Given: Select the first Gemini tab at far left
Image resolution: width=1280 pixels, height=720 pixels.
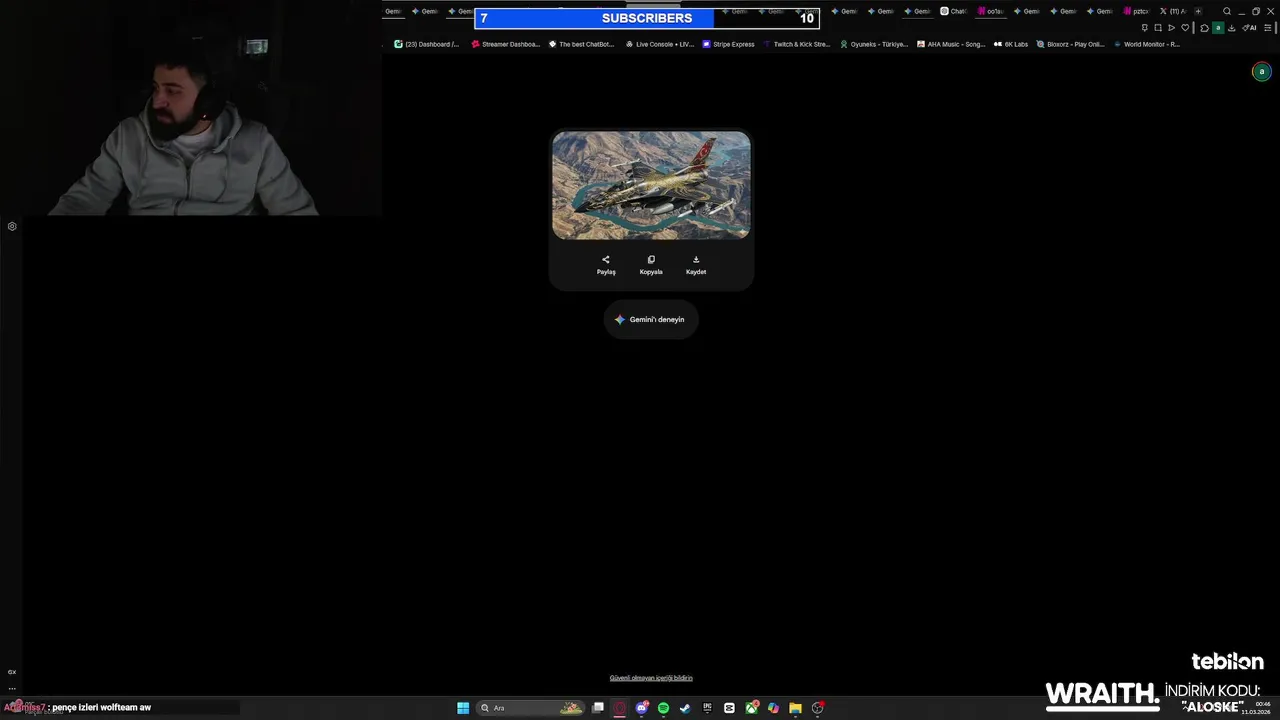Looking at the screenshot, I should pyautogui.click(x=393, y=11).
